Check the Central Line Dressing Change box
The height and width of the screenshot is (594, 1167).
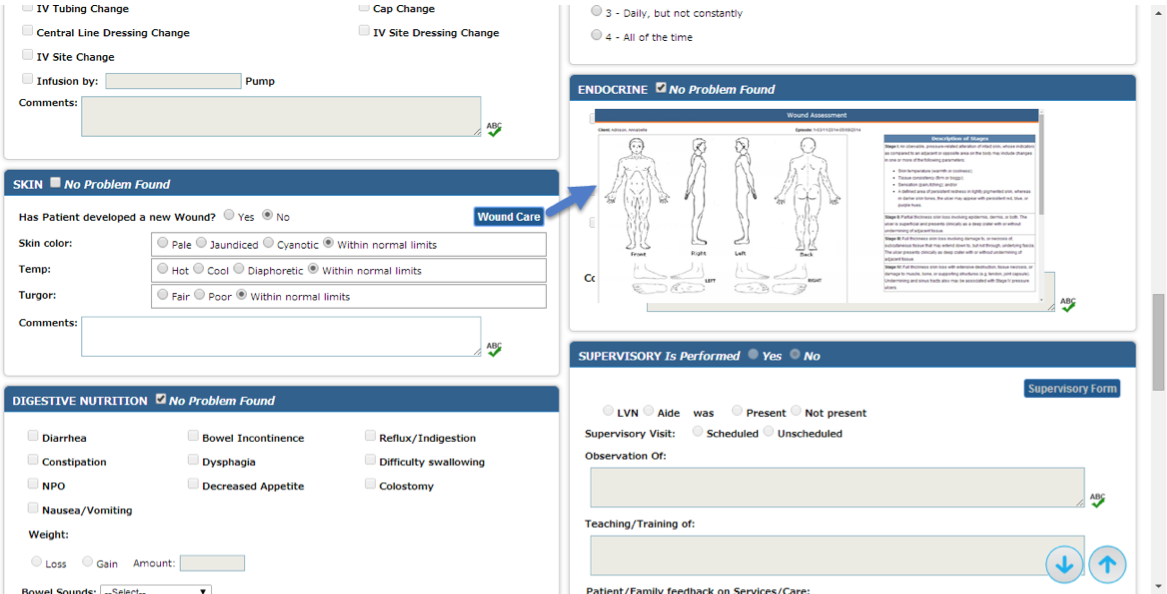coord(28,31)
